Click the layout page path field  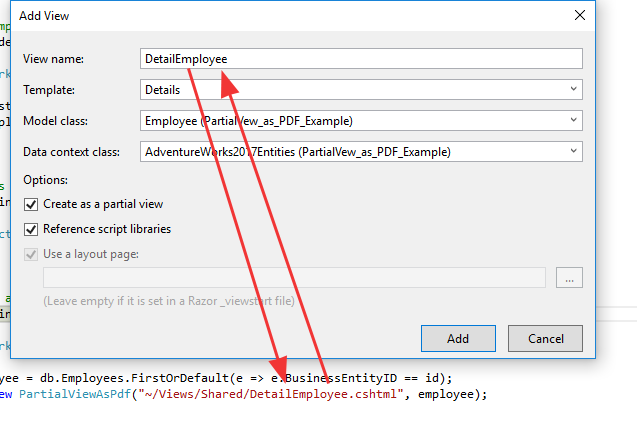pyautogui.click(x=294, y=278)
